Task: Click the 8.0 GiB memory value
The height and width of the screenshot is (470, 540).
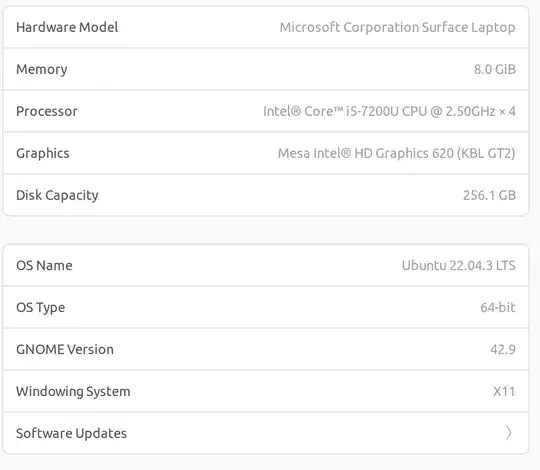Action: pyautogui.click(x=495, y=69)
